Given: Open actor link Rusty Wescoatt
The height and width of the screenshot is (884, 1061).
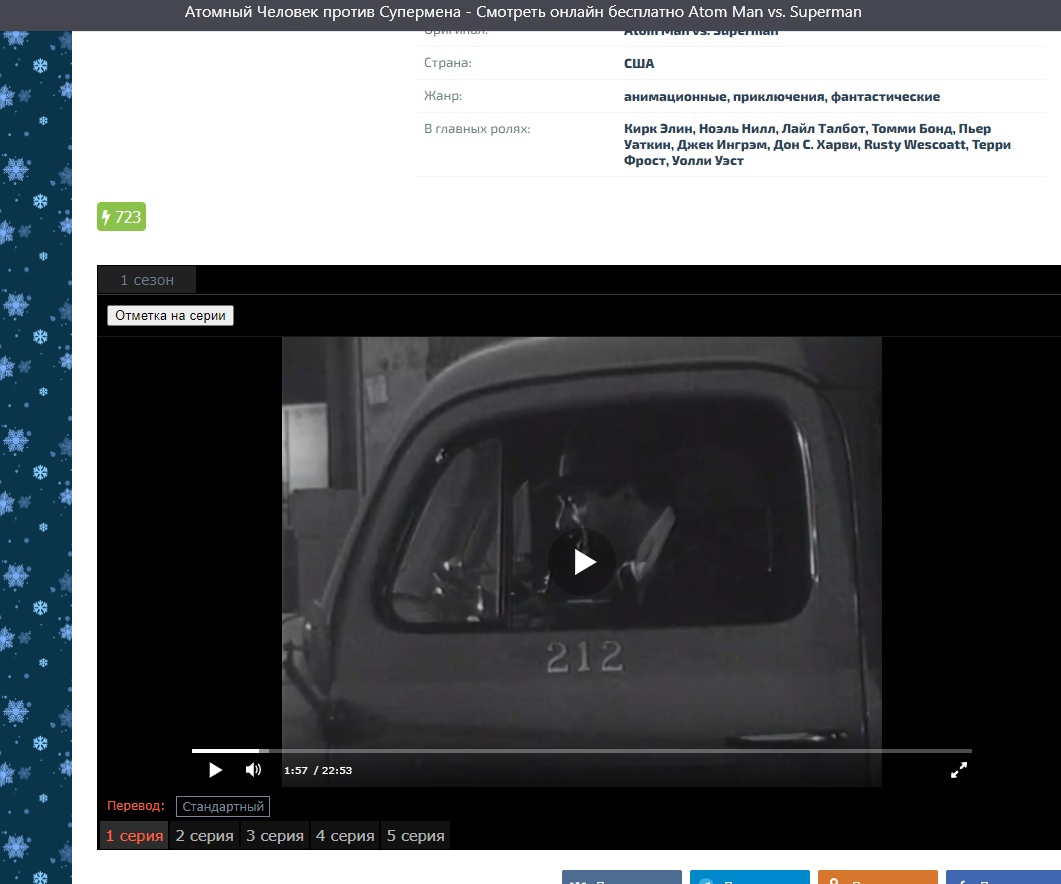Looking at the screenshot, I should pos(914,144).
